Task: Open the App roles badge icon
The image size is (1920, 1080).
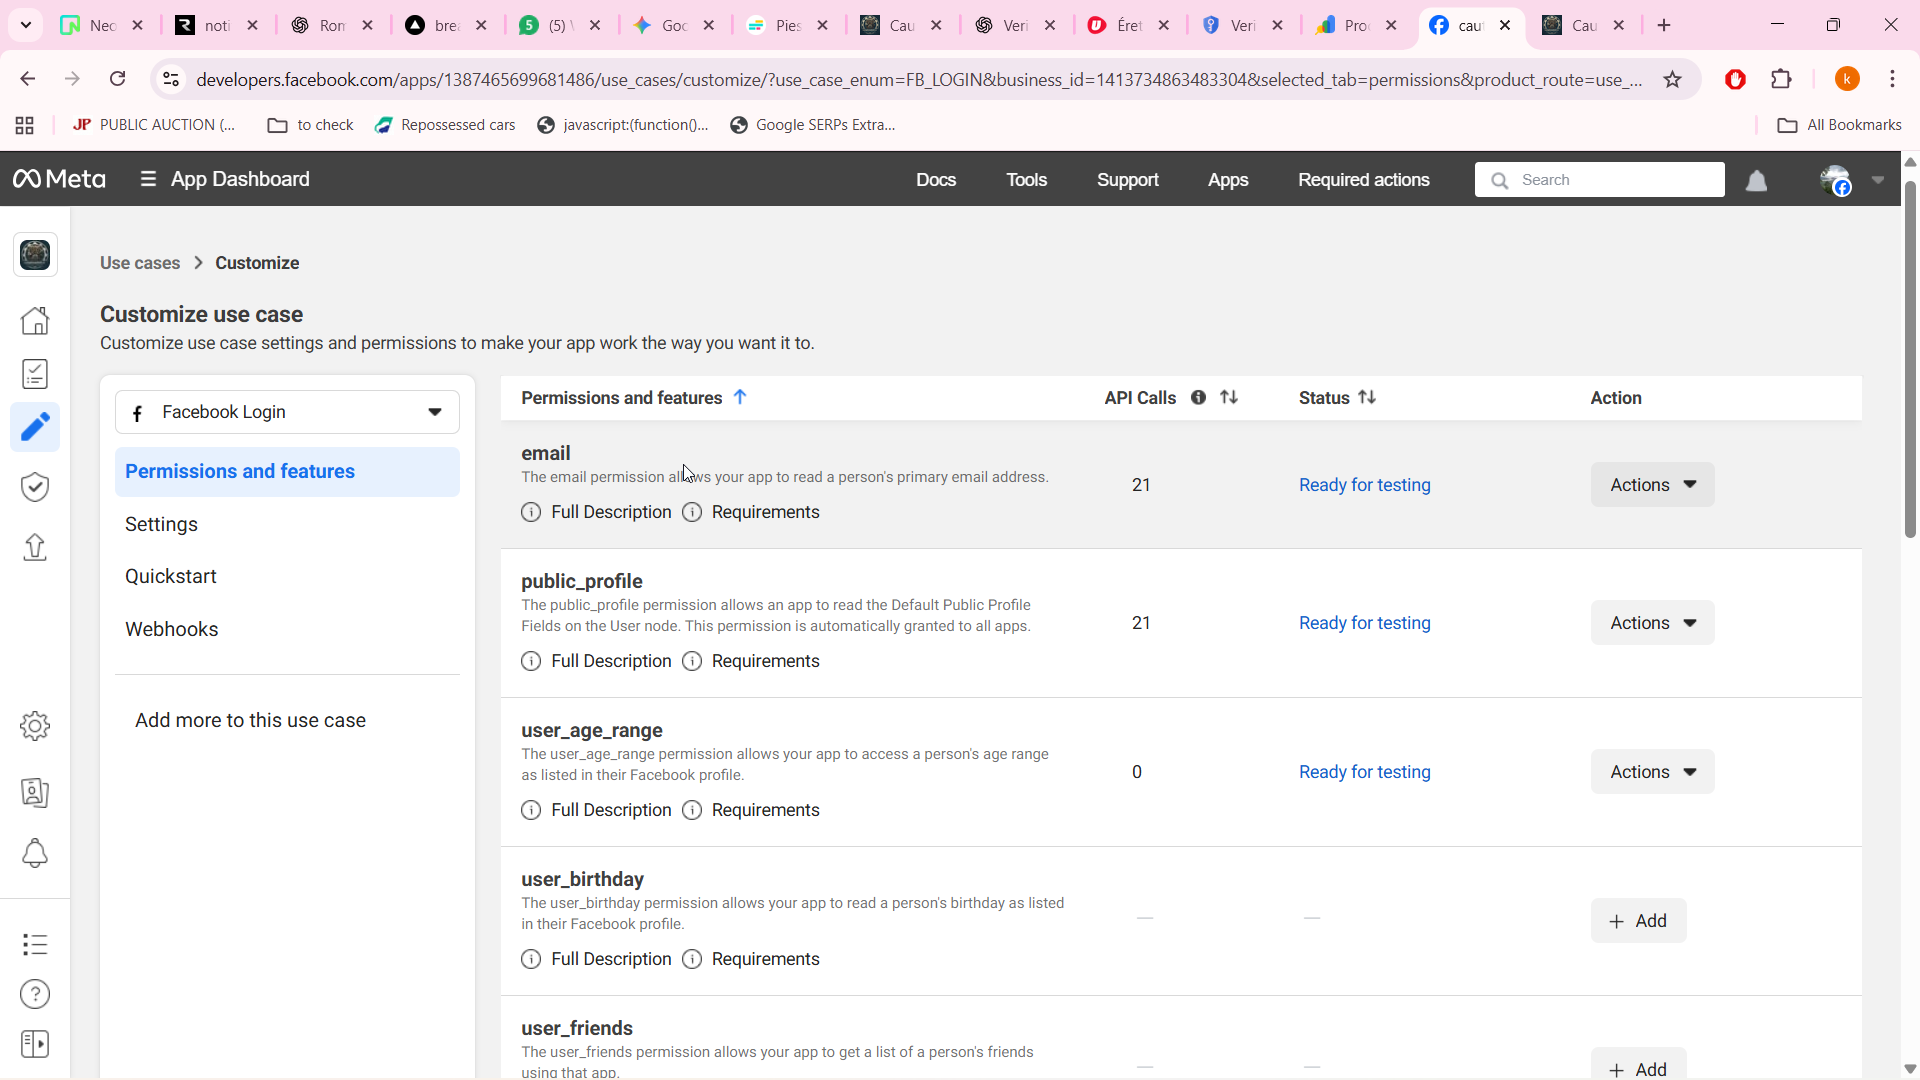Action: pos(35,793)
